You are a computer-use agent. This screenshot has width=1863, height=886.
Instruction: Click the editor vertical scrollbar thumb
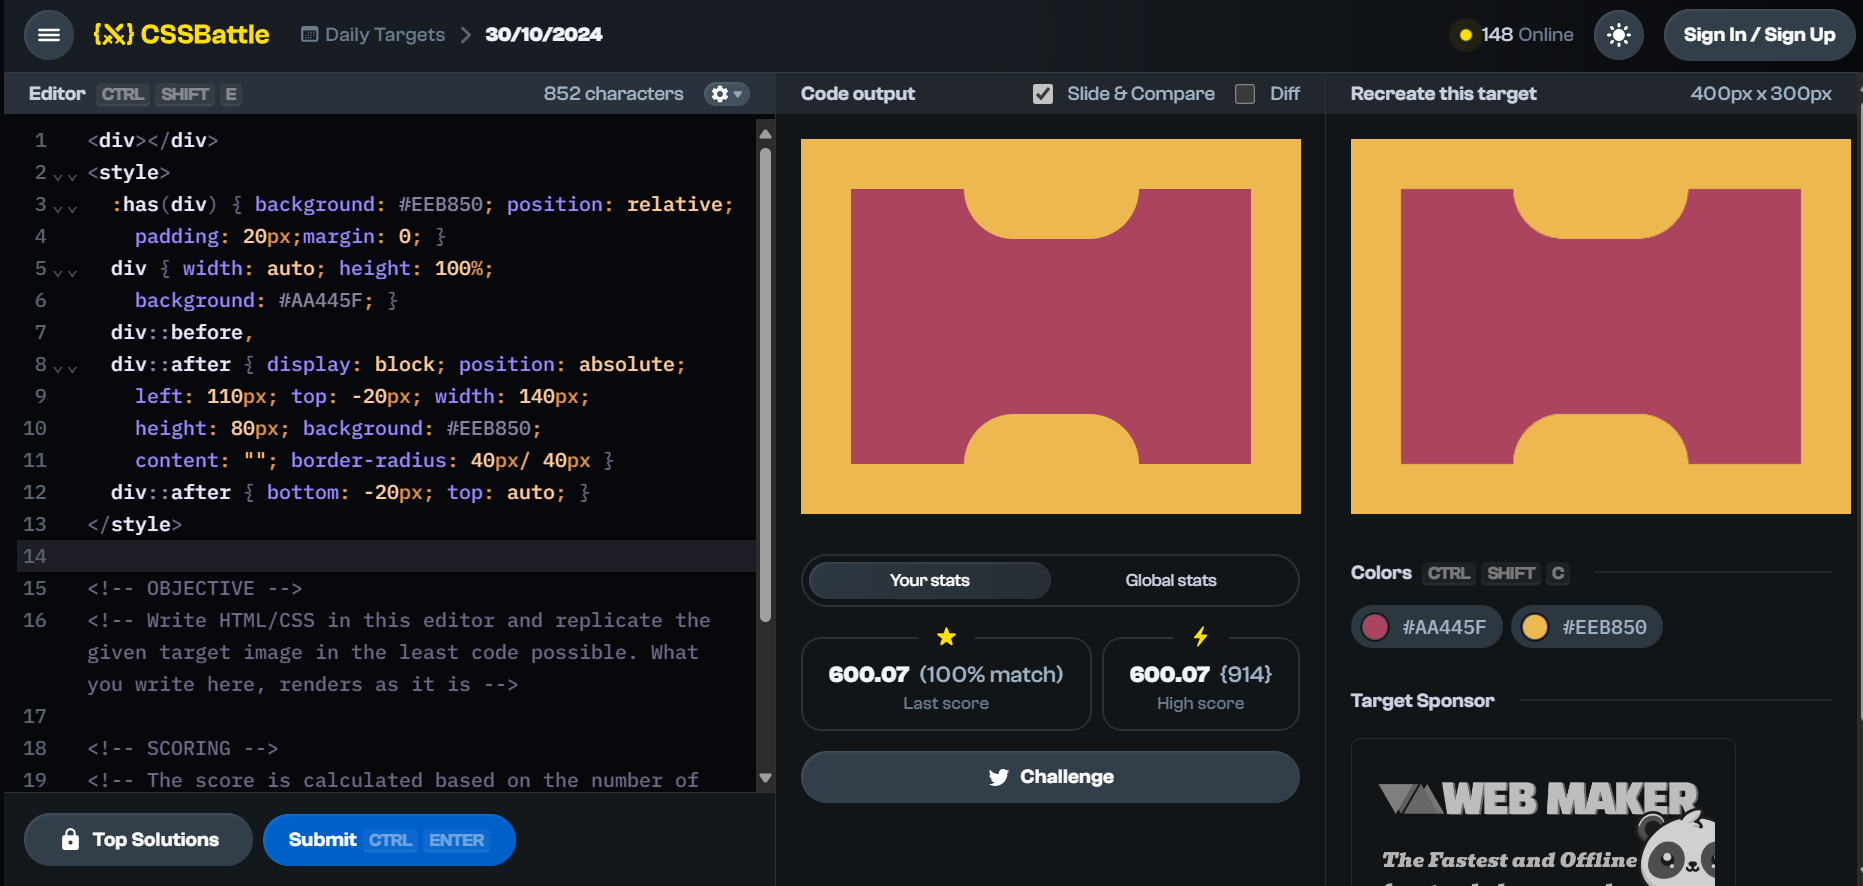(765, 385)
